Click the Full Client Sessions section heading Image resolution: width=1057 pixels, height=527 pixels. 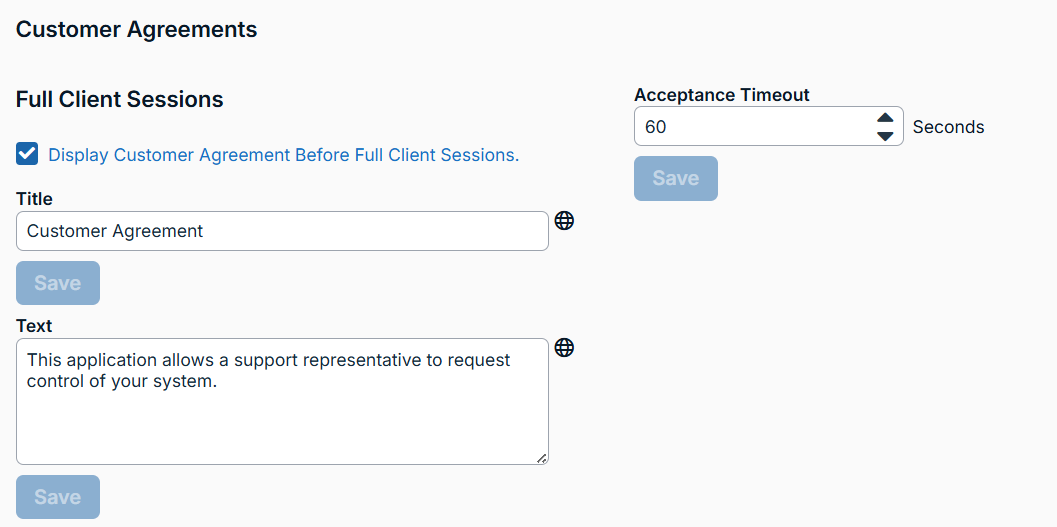[120, 100]
